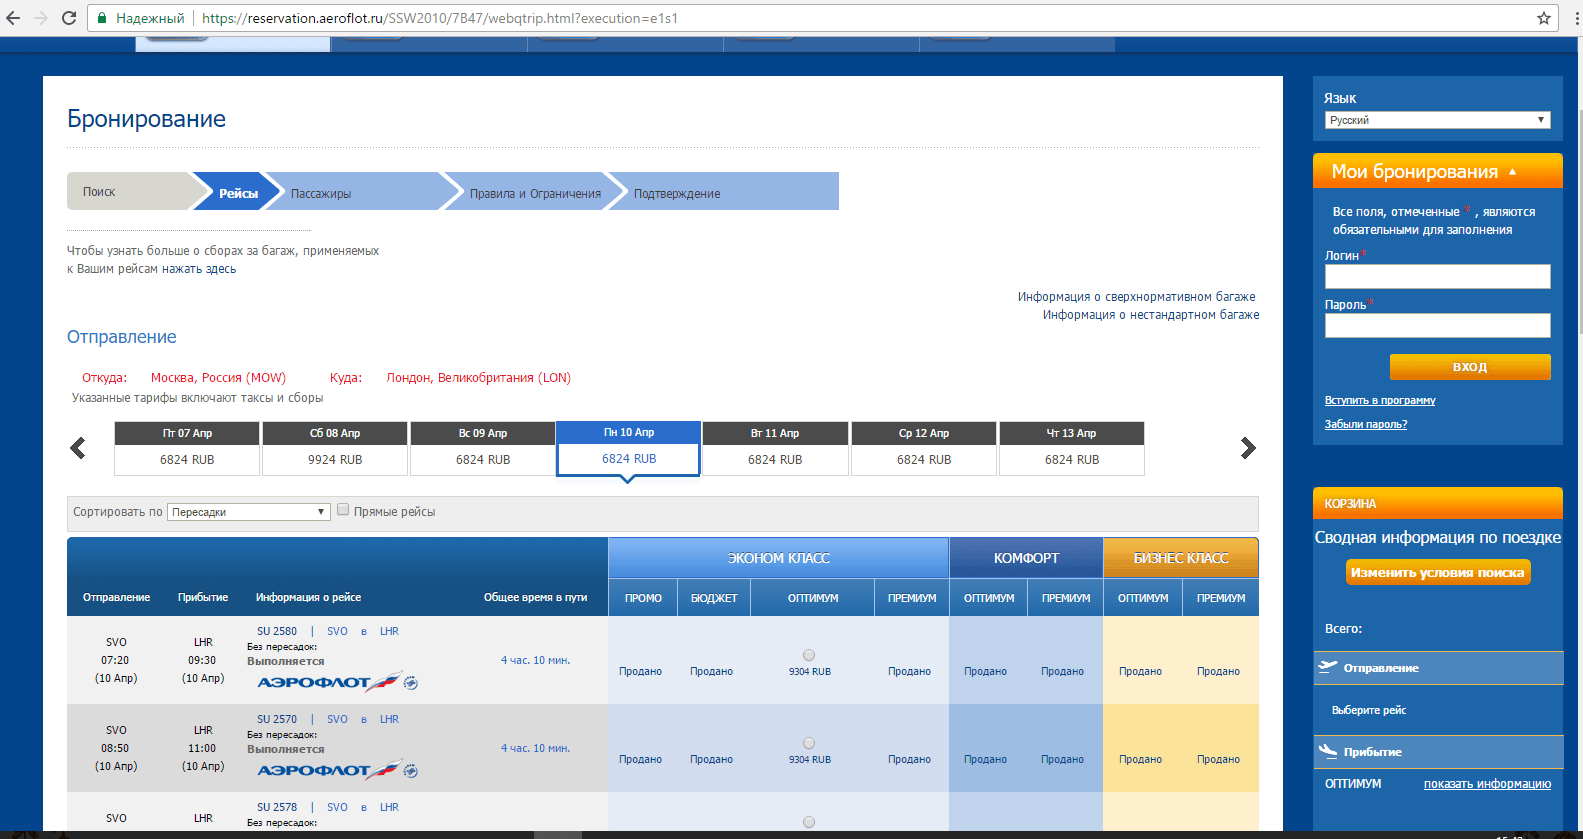Open Информация о нестандартном багаже link
The image size is (1583, 839).
point(1151,315)
